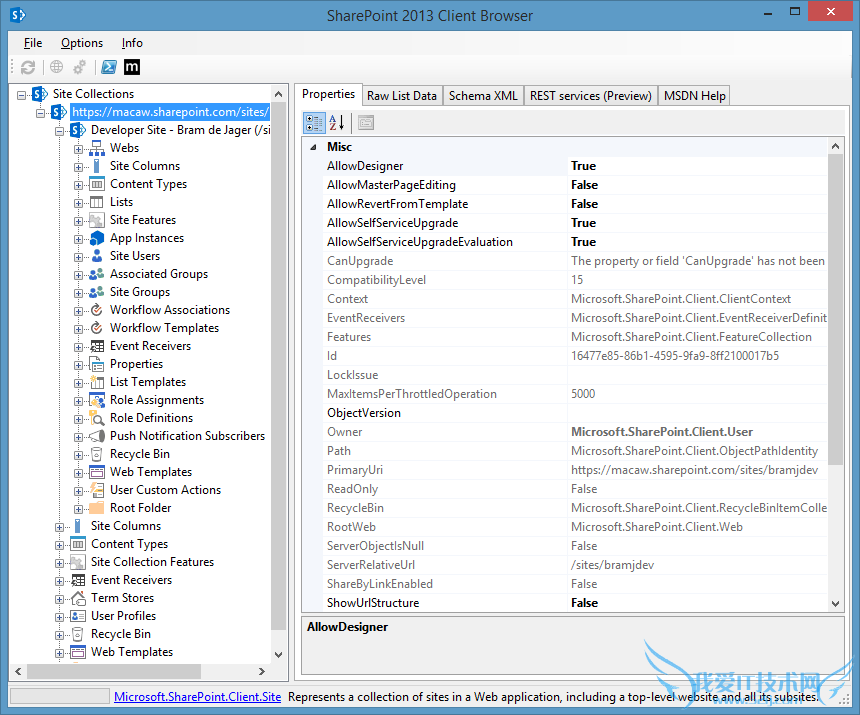The width and height of the screenshot is (860, 715).
Task: Expand the Event Receivers node under Developer Site
Action: point(78,348)
